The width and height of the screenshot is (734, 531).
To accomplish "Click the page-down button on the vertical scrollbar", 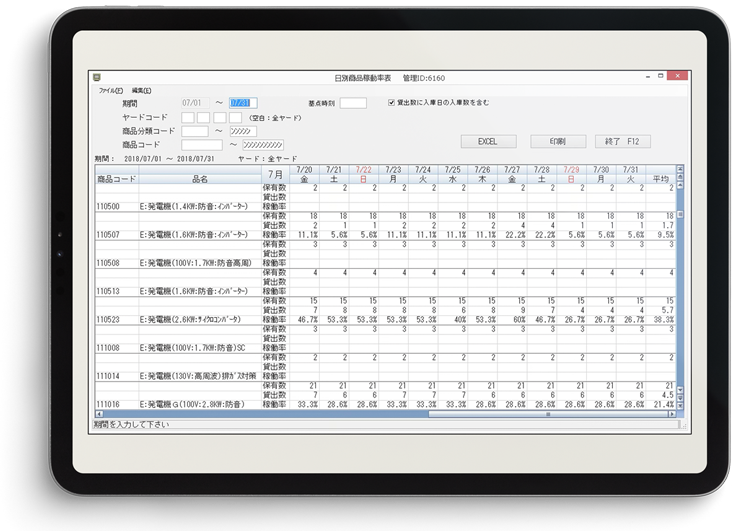I will [680, 398].
